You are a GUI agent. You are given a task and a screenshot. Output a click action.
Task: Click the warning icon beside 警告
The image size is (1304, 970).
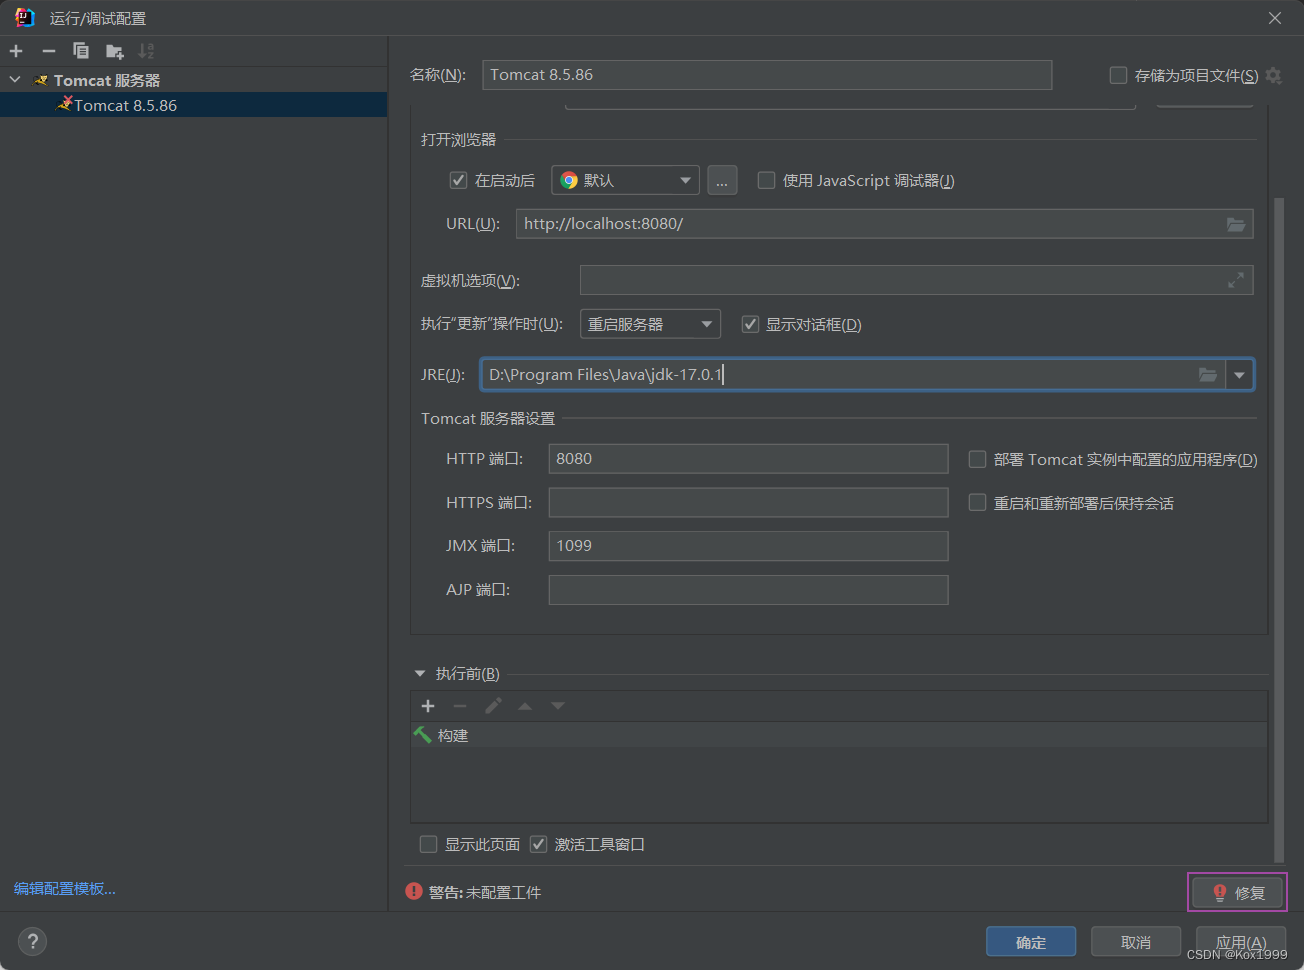[414, 891]
